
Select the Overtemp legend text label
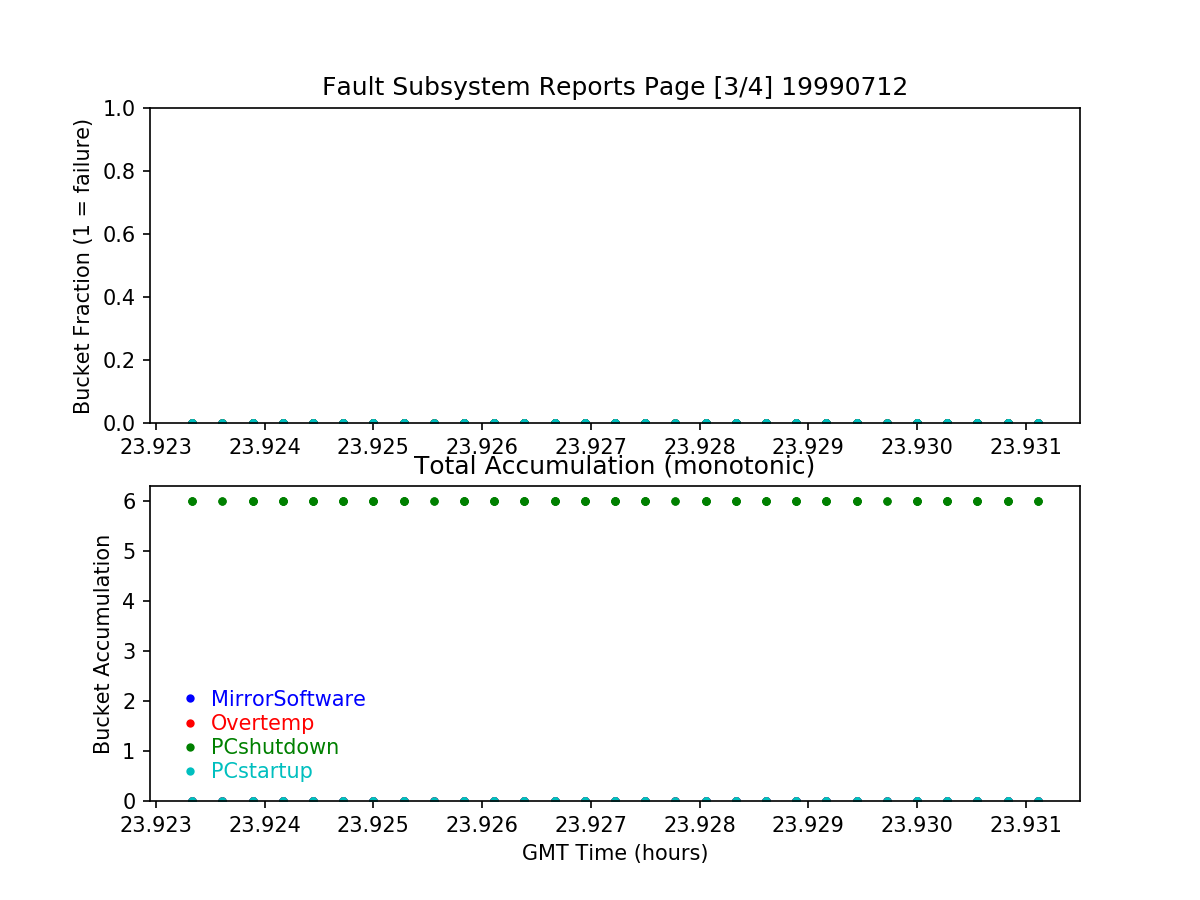(x=262, y=723)
